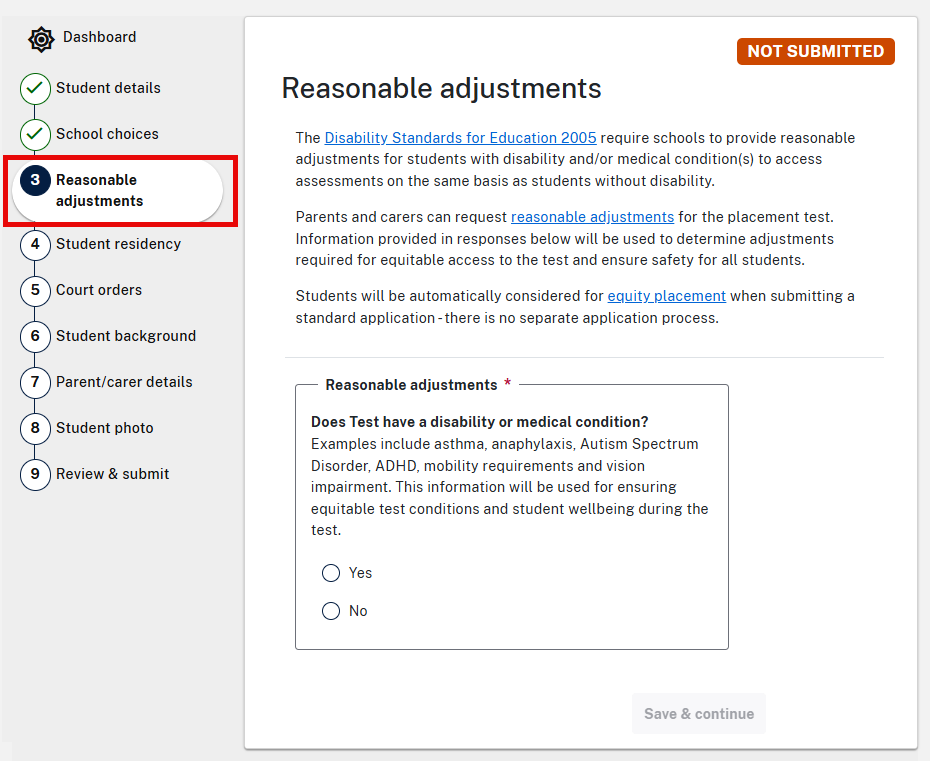Select the No radio button
The image size is (930, 761).
click(x=331, y=611)
